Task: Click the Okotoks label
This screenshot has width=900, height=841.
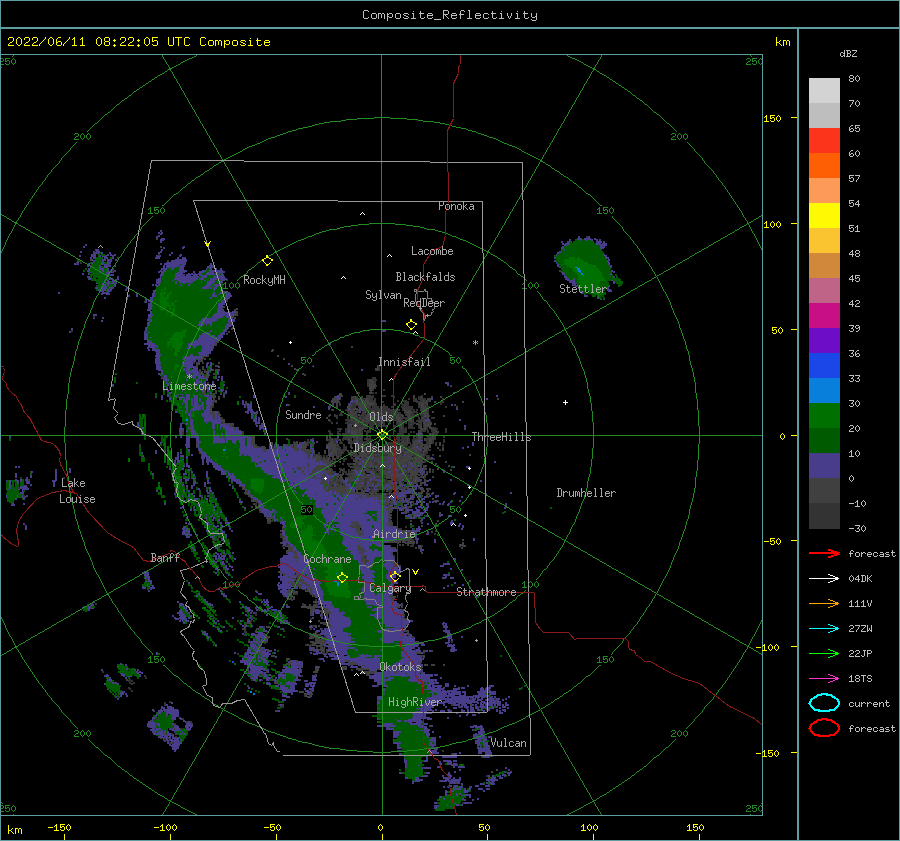Action: tap(400, 667)
